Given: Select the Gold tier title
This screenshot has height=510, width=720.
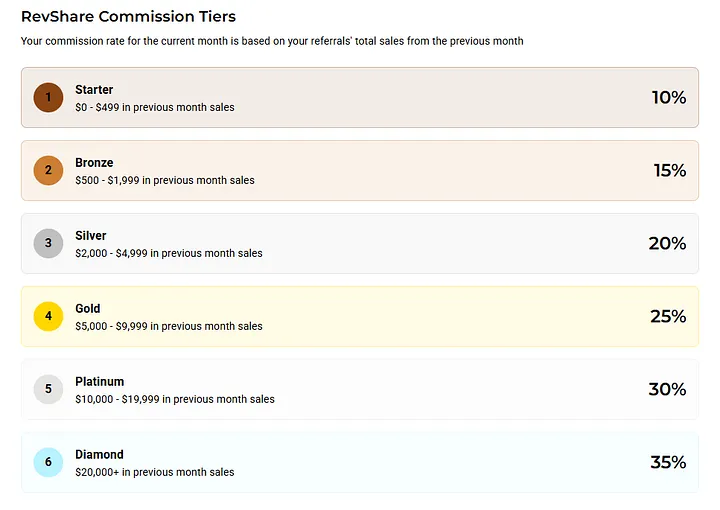Looking at the screenshot, I should [88, 308].
